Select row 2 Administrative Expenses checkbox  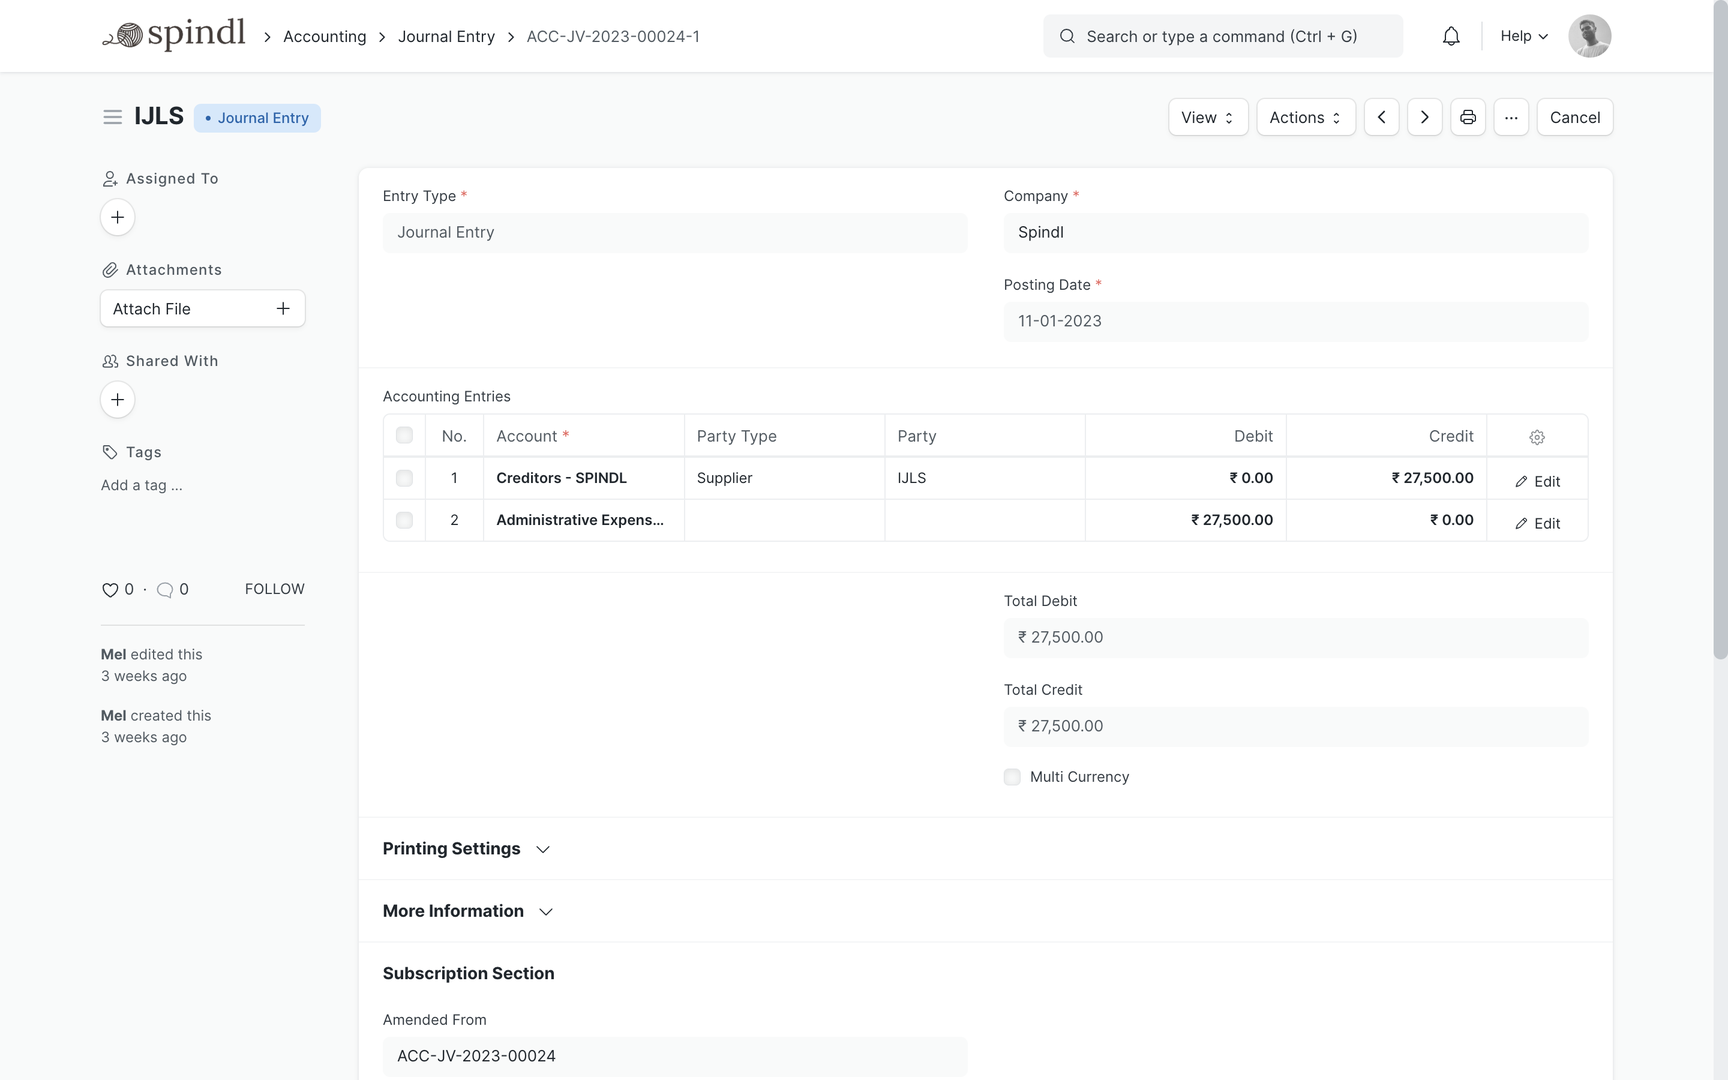[404, 521]
